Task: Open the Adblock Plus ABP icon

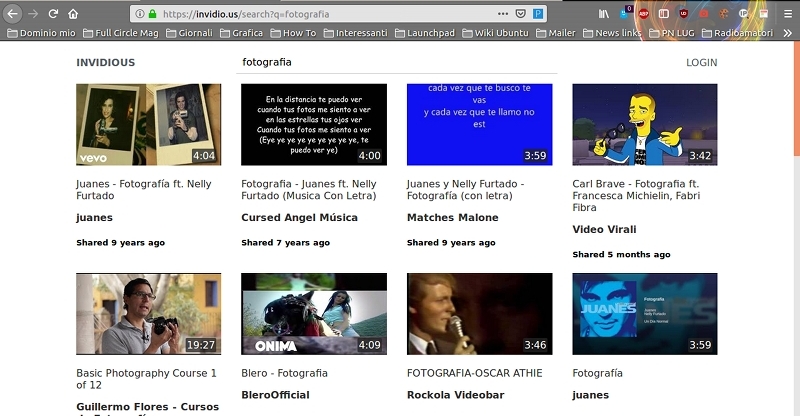Action: click(x=644, y=14)
